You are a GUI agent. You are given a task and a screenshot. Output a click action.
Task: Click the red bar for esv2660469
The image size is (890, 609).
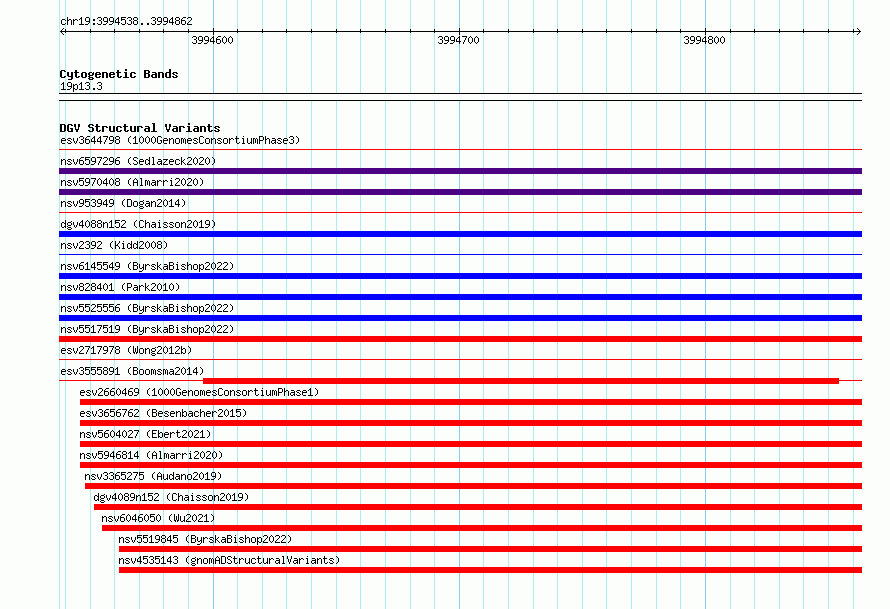point(471,402)
